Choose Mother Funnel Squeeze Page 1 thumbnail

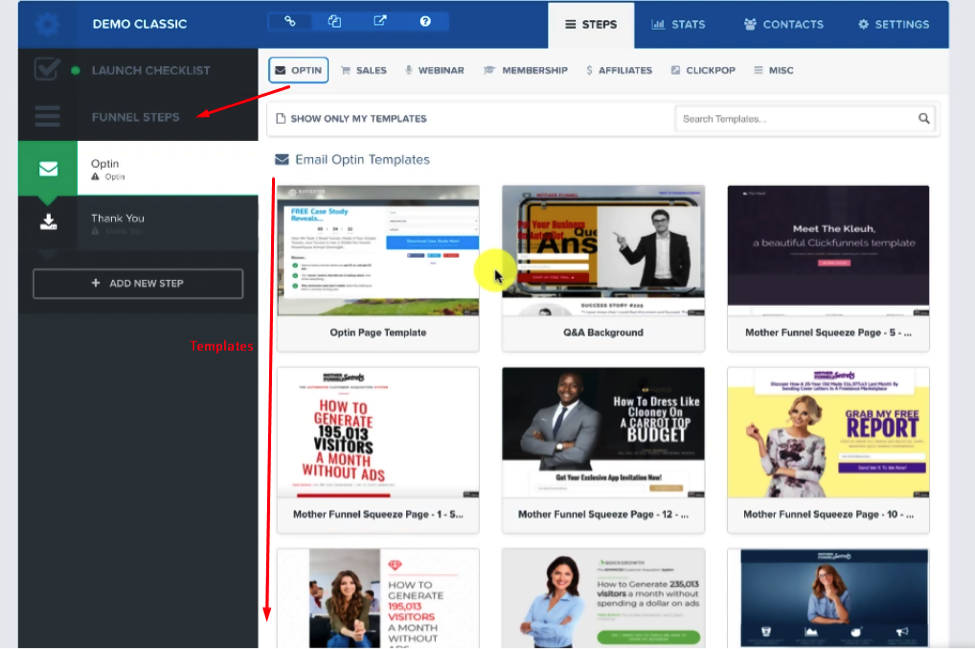(x=378, y=433)
